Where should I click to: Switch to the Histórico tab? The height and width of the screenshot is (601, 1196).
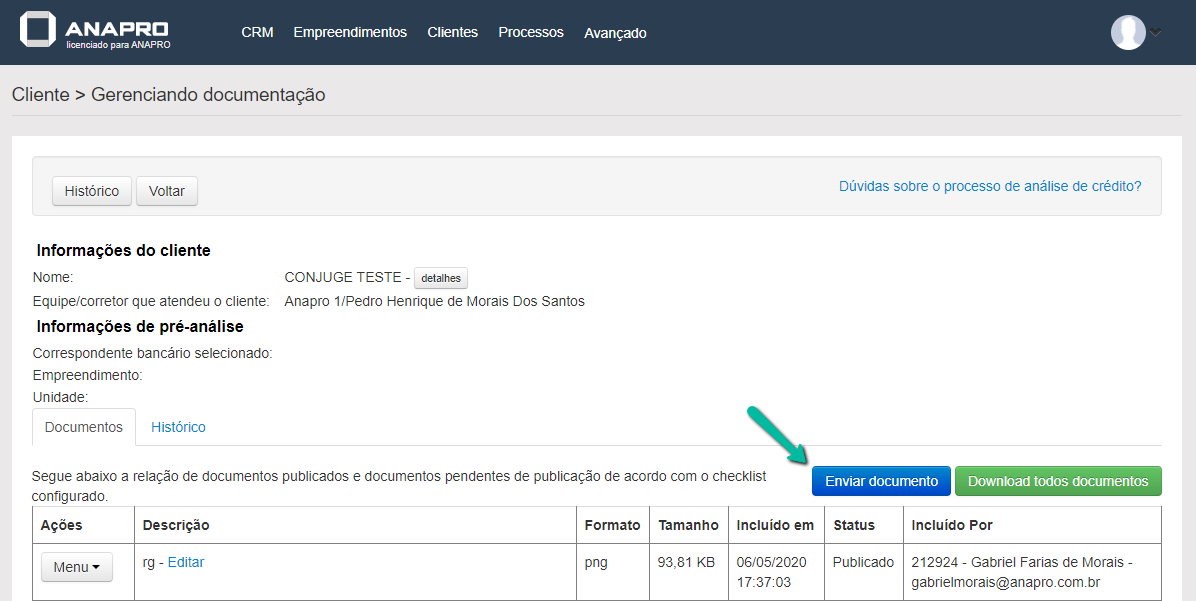[178, 427]
